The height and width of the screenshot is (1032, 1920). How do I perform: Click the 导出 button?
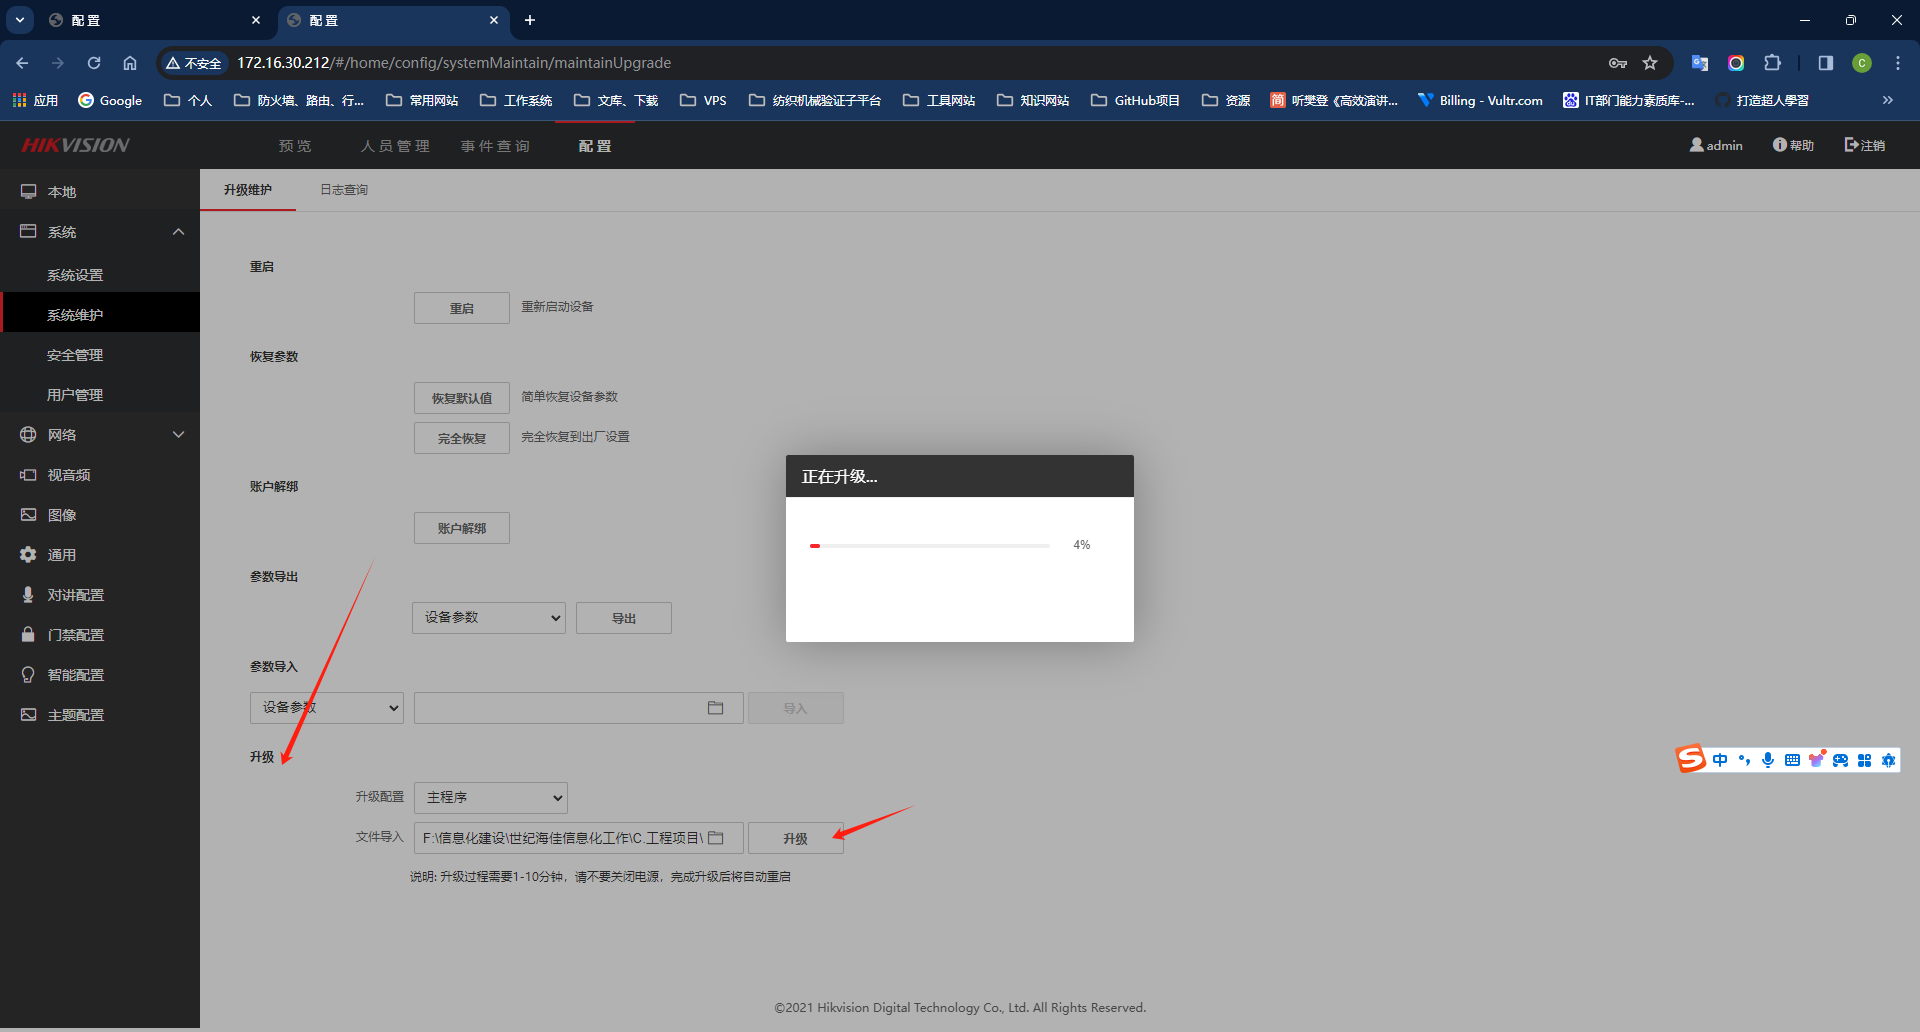point(624,618)
